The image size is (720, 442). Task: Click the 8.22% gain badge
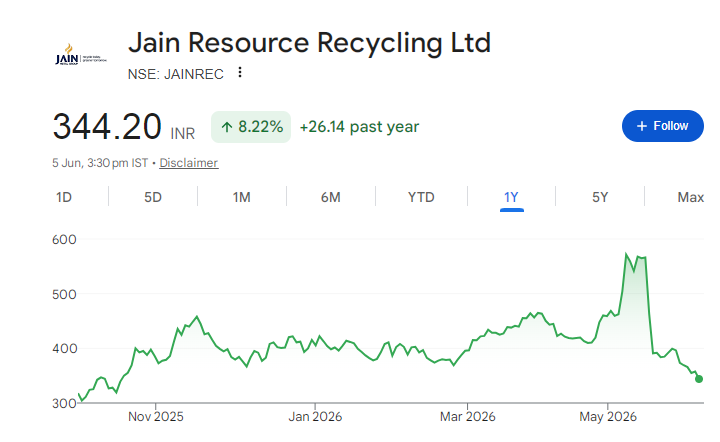point(251,127)
